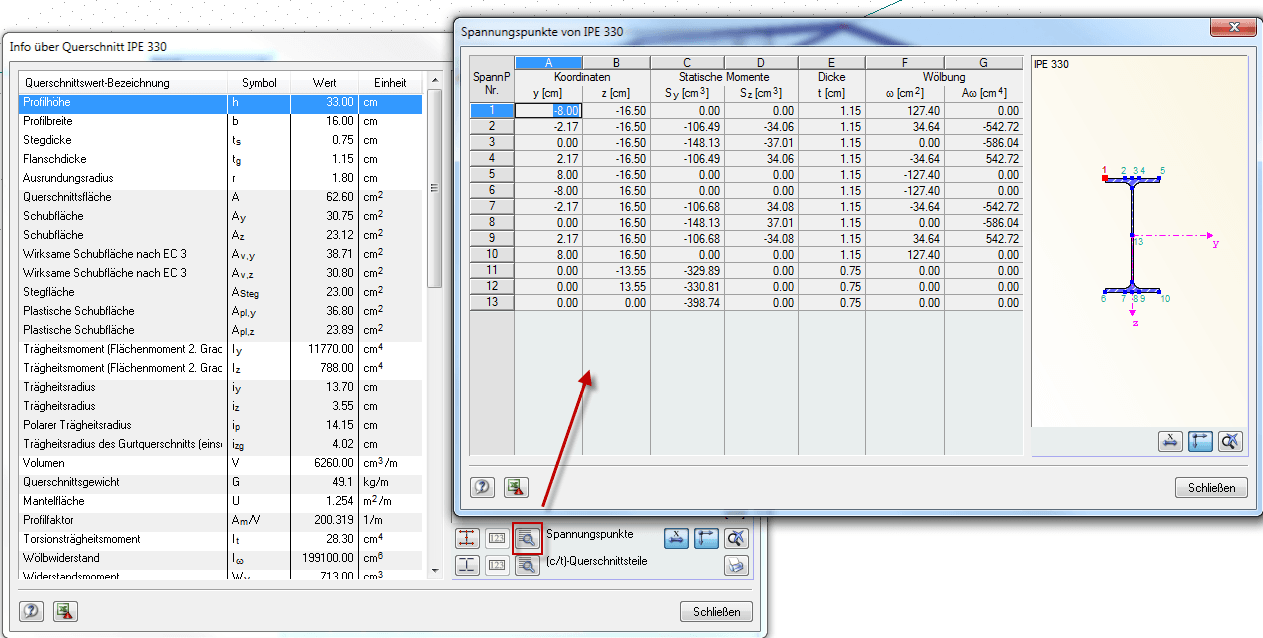The height and width of the screenshot is (638, 1263).
Task: Select column header A in the stress points table
Action: click(x=548, y=63)
